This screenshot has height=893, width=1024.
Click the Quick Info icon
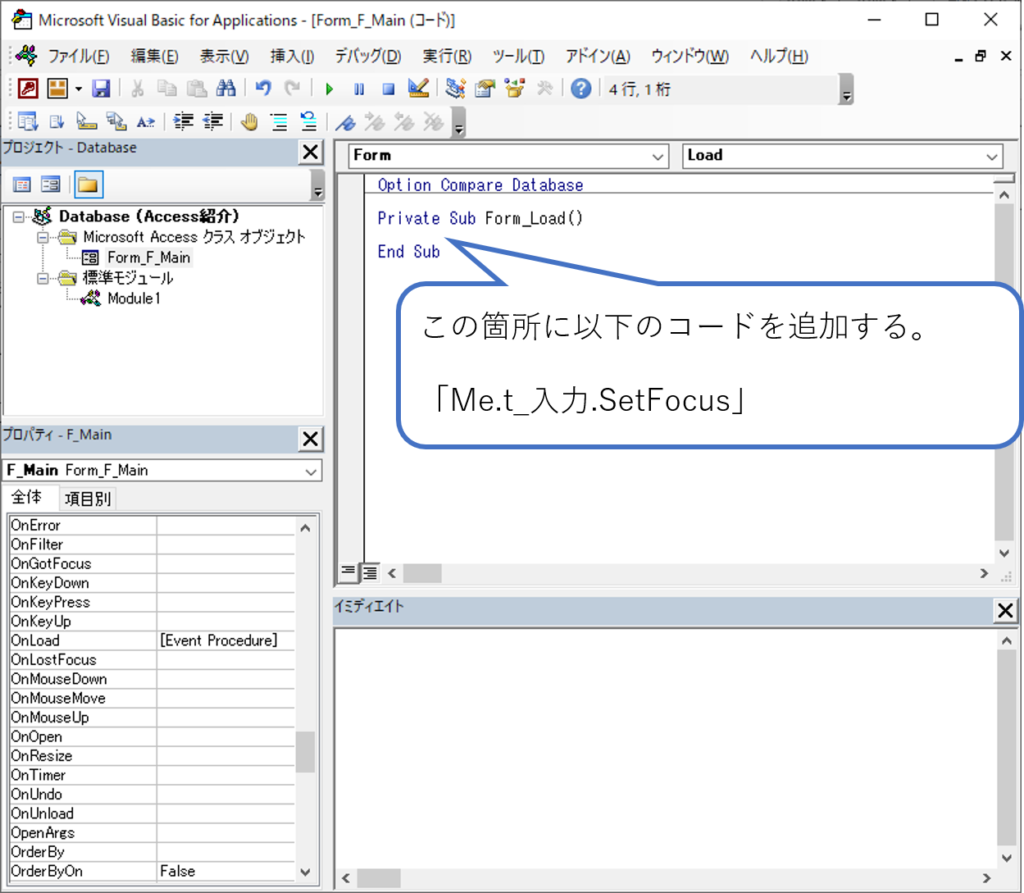tap(86, 122)
